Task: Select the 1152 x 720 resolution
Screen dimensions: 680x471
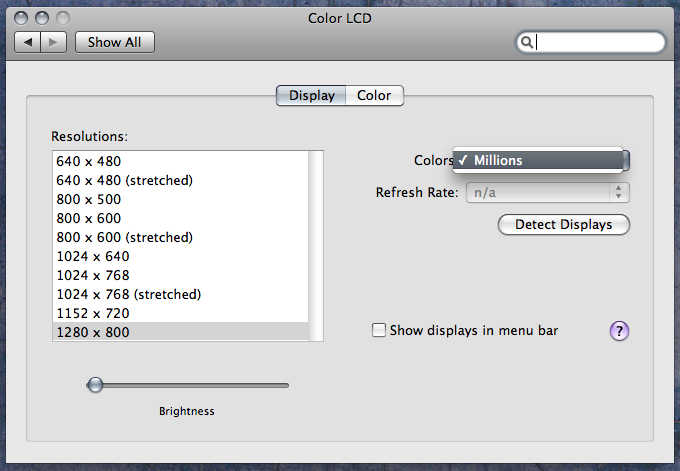Action: [93, 313]
